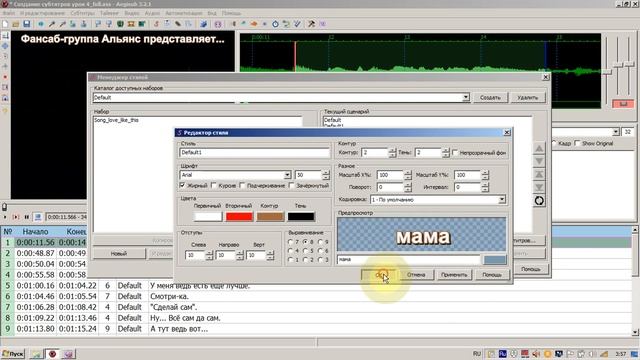Click the crosshair drag tool in sidebar
The width and height of the screenshot is (640, 360).
pos(5,46)
